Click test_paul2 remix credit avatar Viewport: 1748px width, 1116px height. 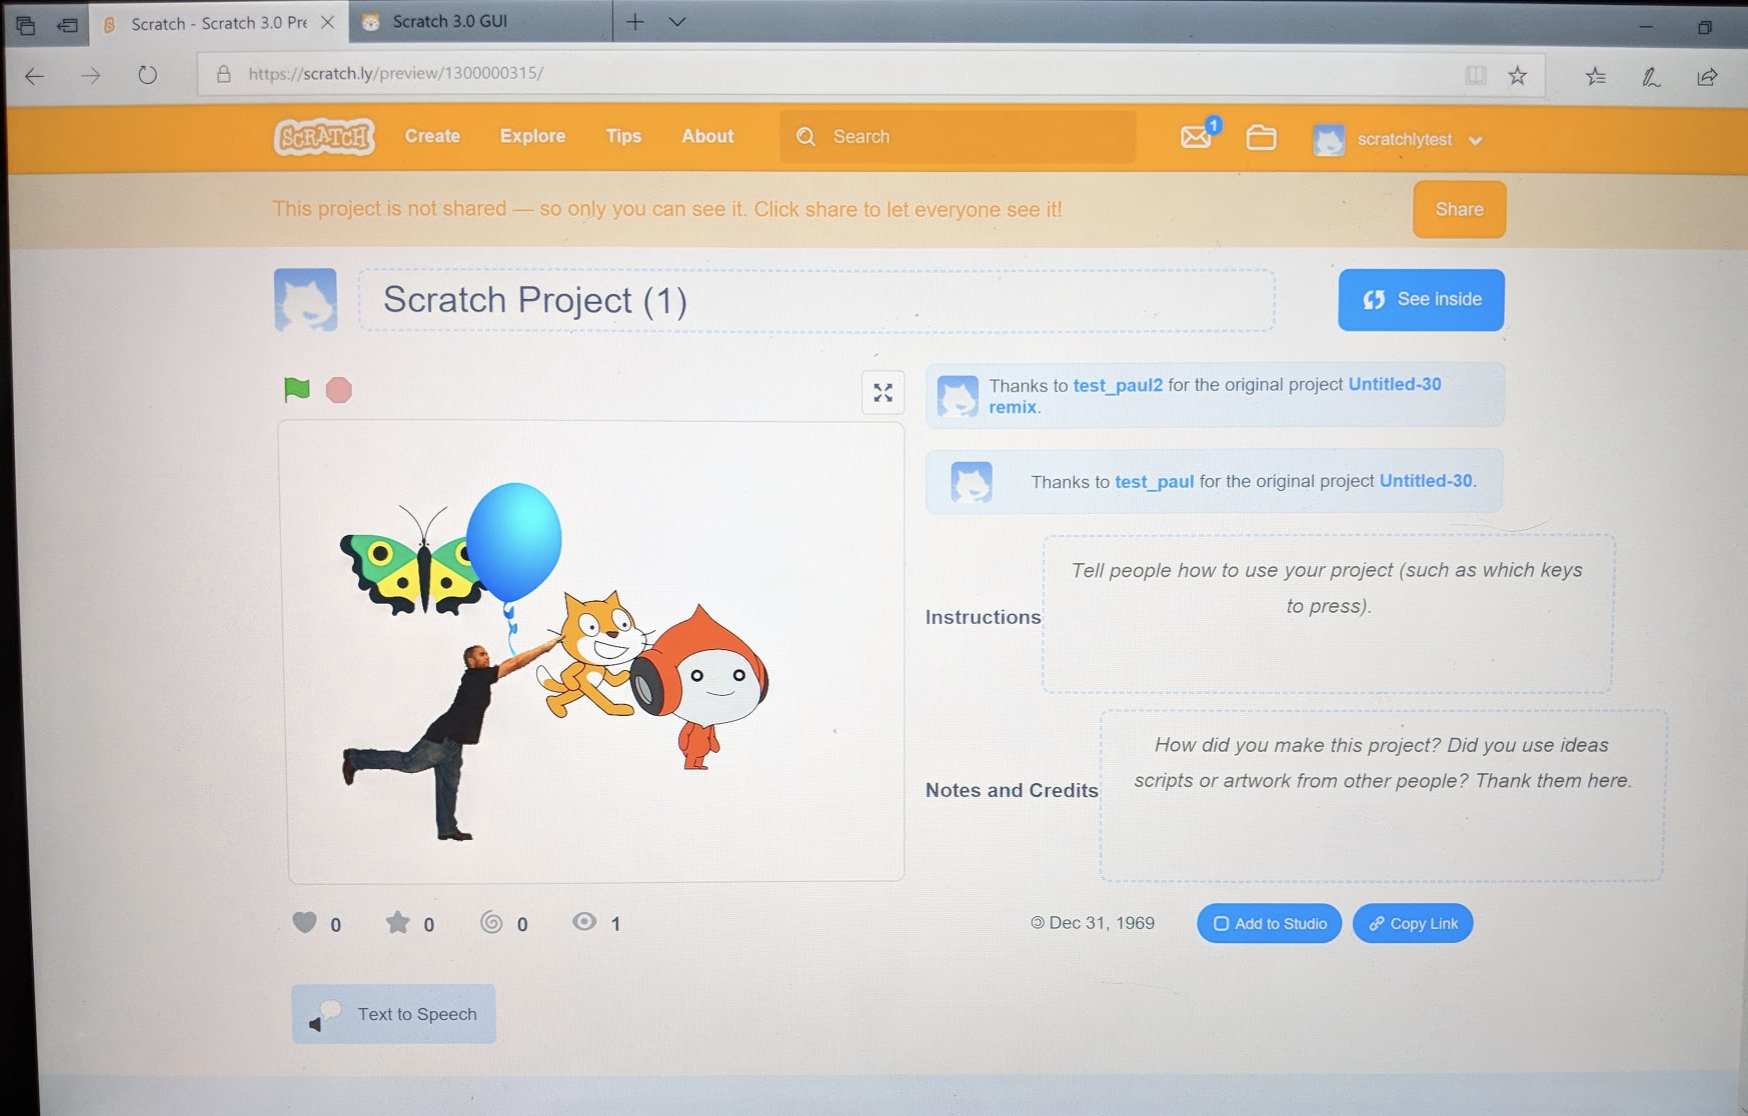(957, 396)
